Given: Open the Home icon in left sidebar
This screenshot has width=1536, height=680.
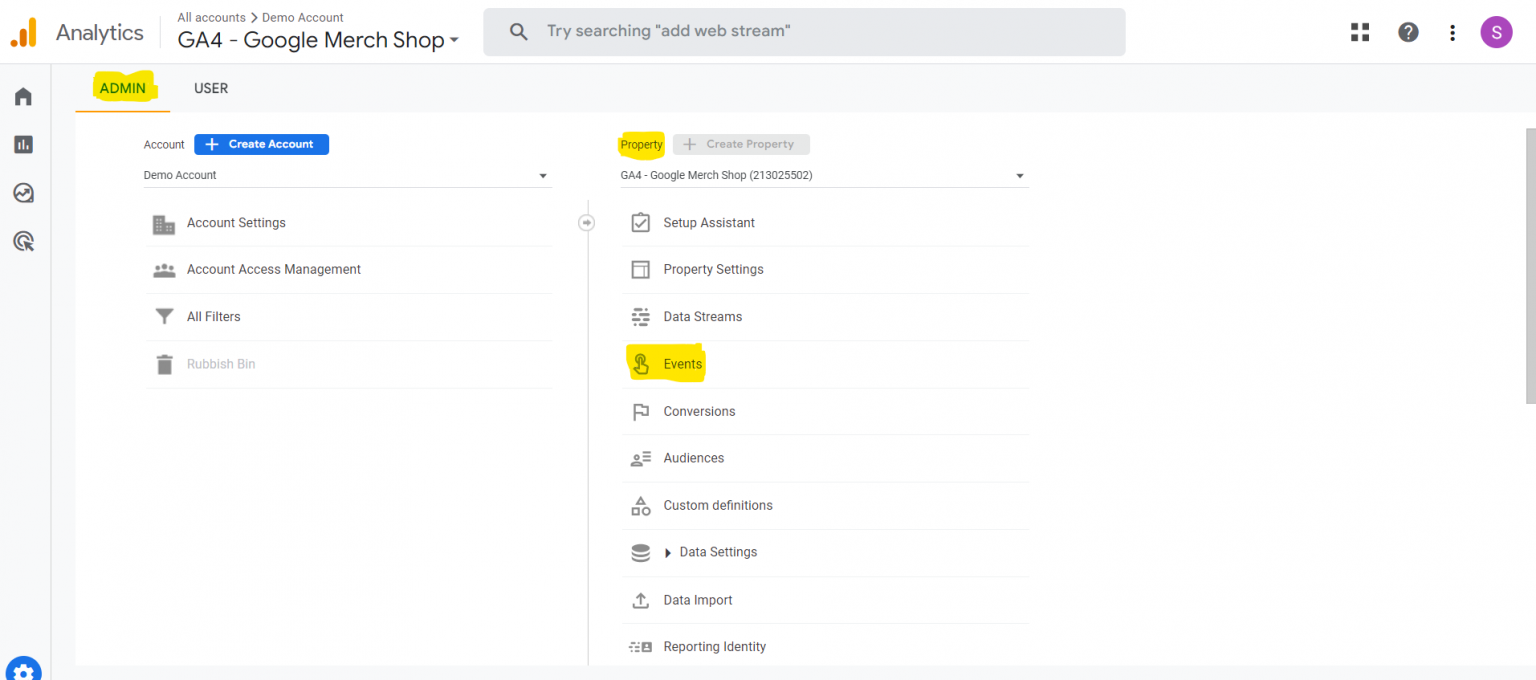Looking at the screenshot, I should (x=23, y=97).
